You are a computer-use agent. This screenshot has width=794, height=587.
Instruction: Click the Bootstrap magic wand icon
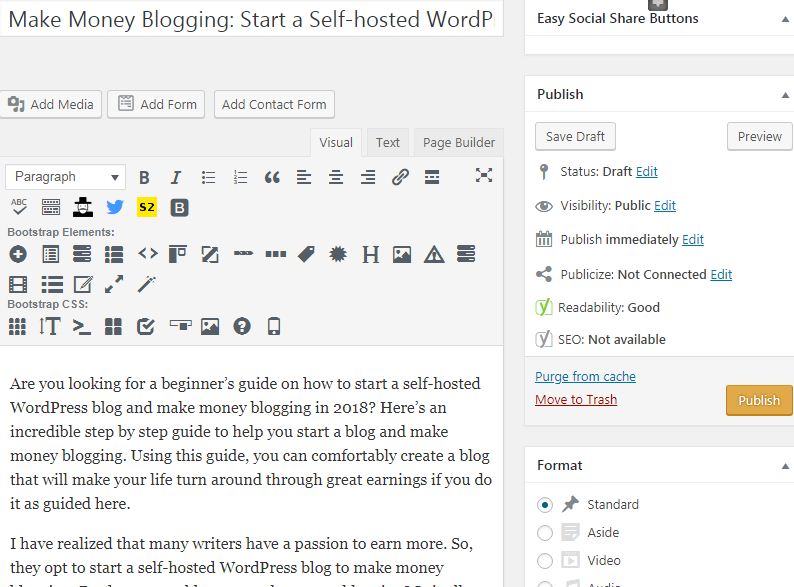(147, 284)
